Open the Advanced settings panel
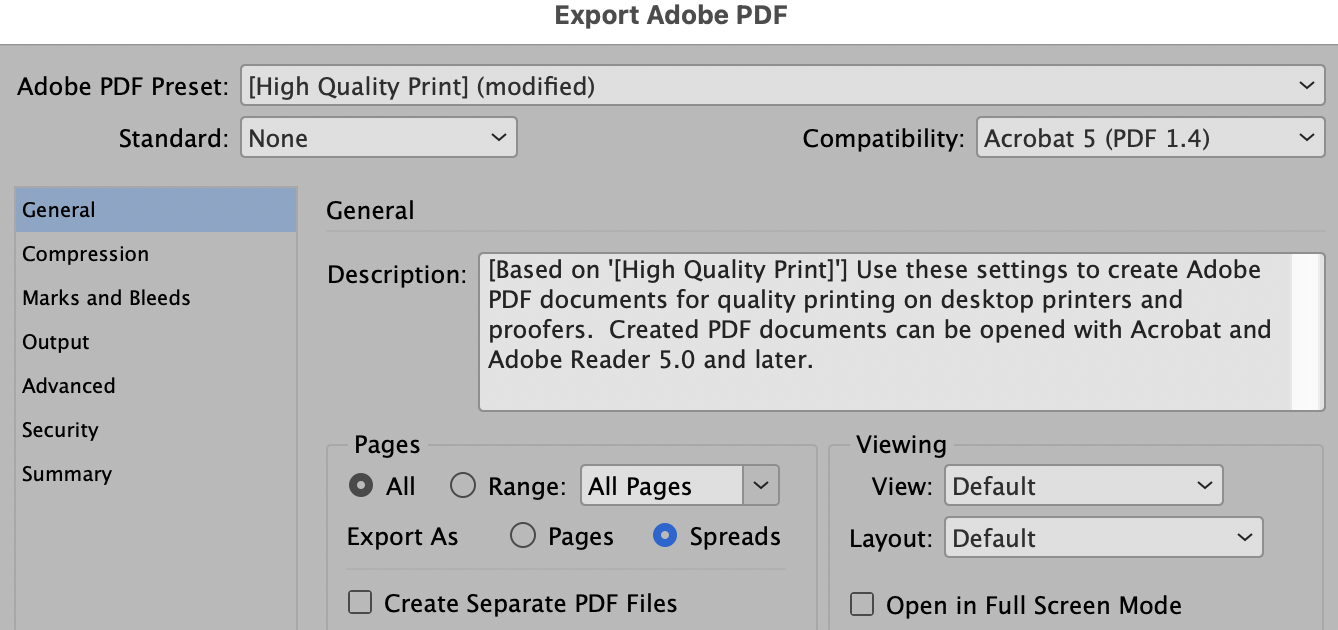 [68, 385]
